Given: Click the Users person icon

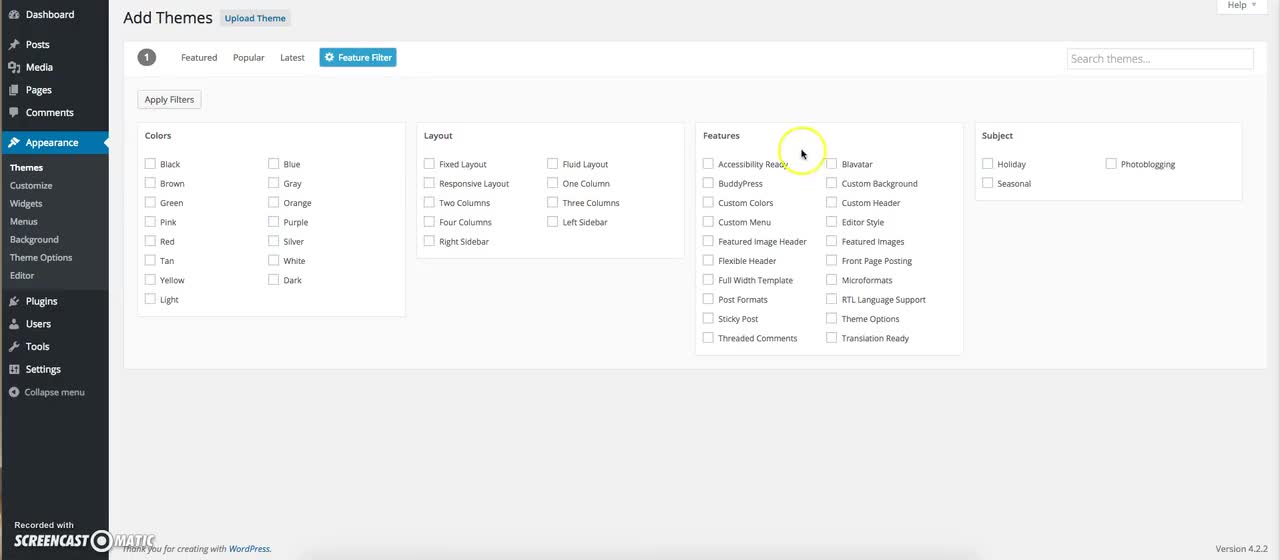Looking at the screenshot, I should coord(14,324).
